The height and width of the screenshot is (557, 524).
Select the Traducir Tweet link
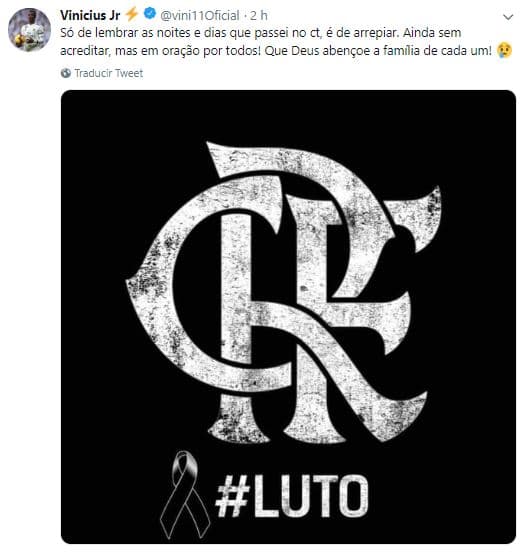109,73
